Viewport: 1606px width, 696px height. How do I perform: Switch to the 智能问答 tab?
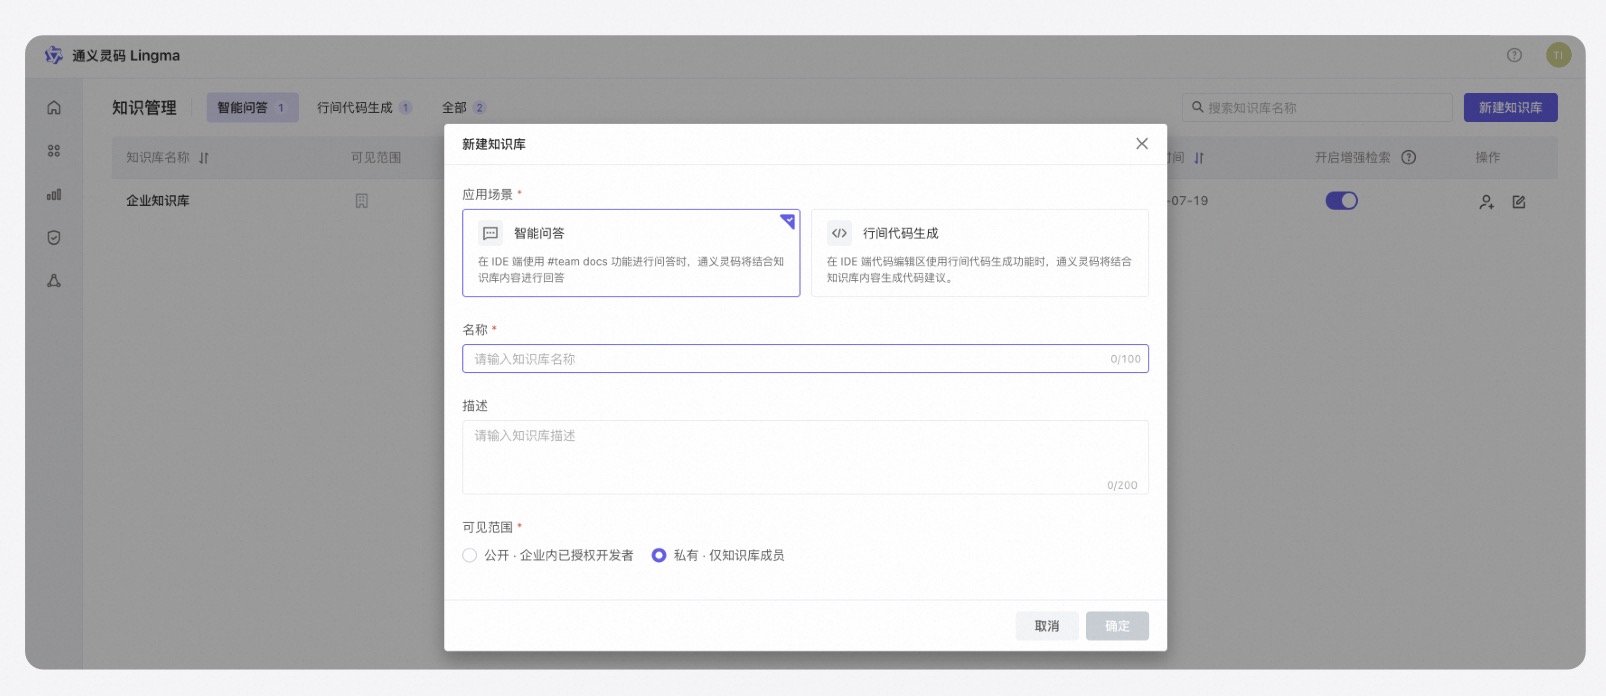tap(253, 108)
